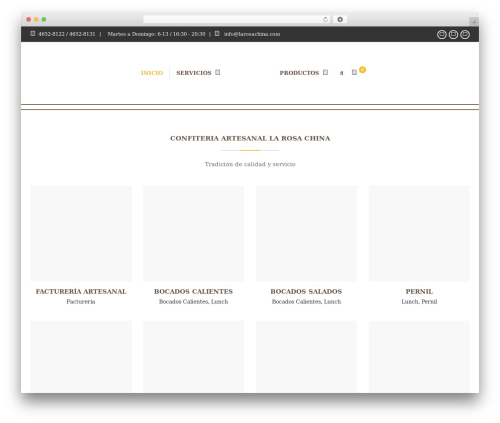Minimize the window with yellow button
The width and height of the screenshot is (500, 423).
click(36, 19)
